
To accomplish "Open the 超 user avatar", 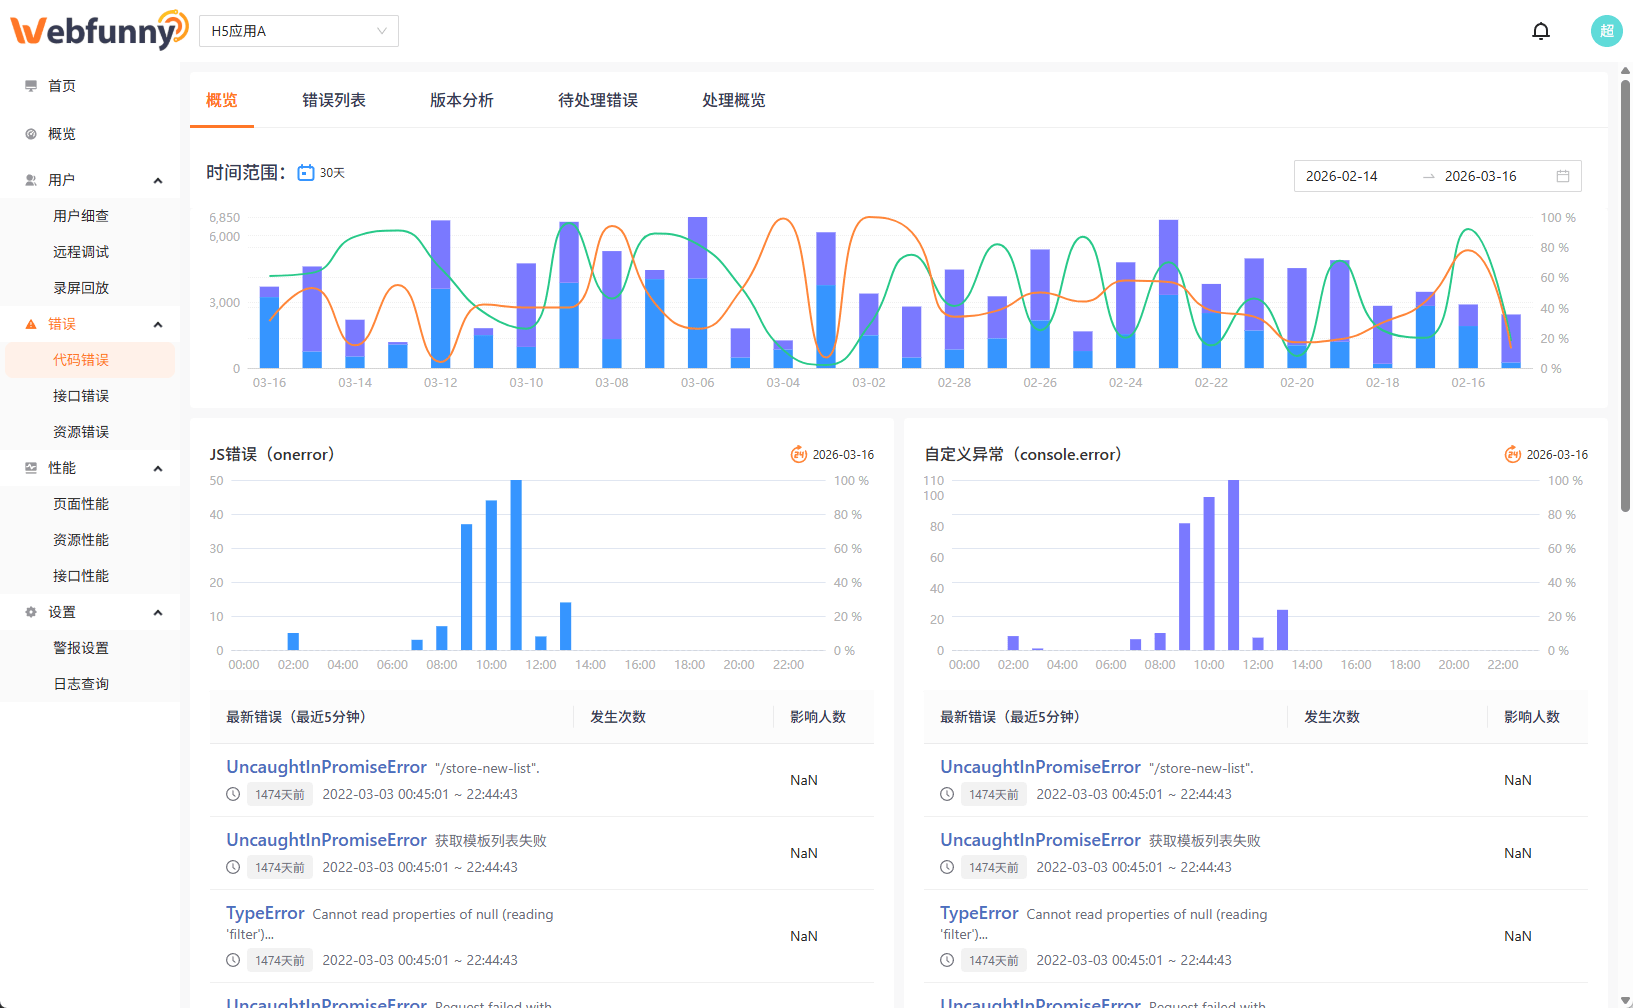I will [x=1605, y=31].
